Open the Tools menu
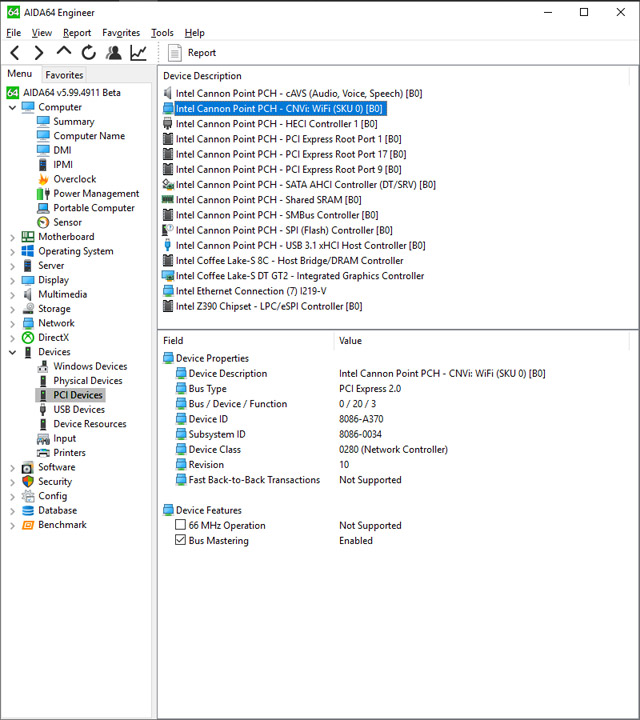This screenshot has width=640, height=720. coord(162,33)
